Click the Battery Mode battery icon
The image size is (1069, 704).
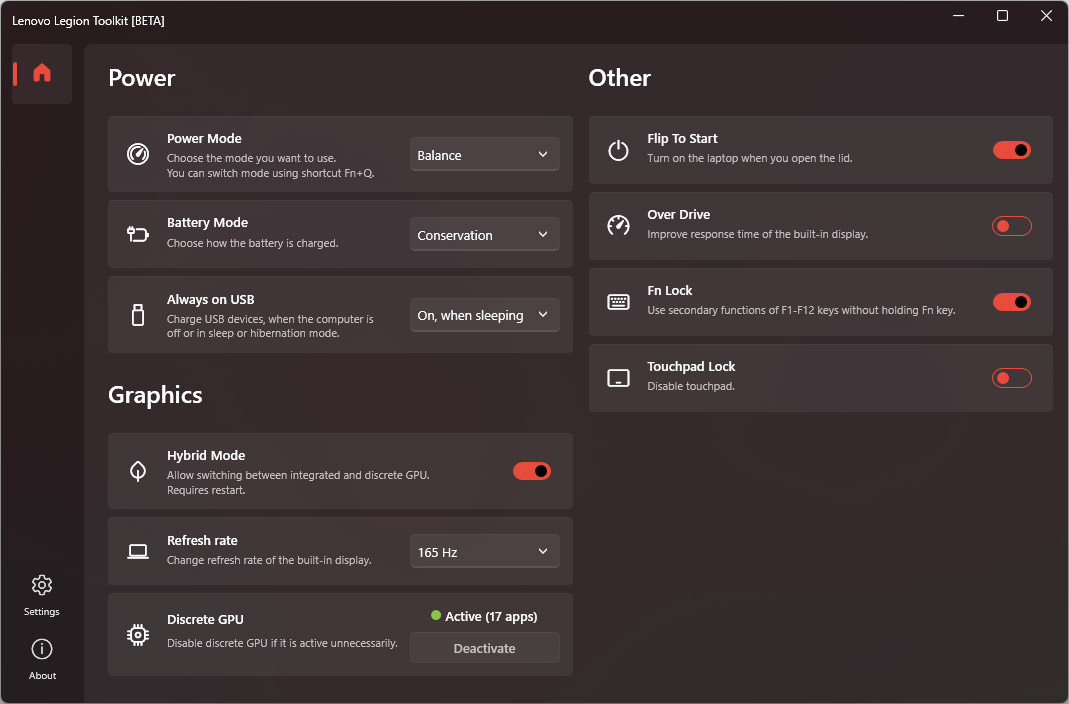coord(138,234)
